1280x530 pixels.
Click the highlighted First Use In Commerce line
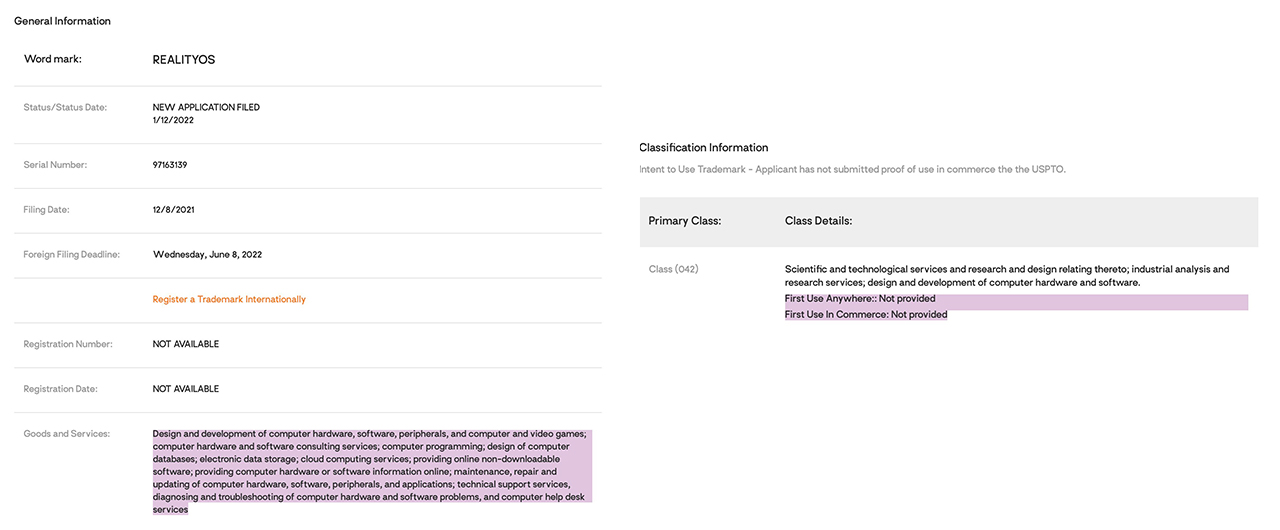[866, 315]
